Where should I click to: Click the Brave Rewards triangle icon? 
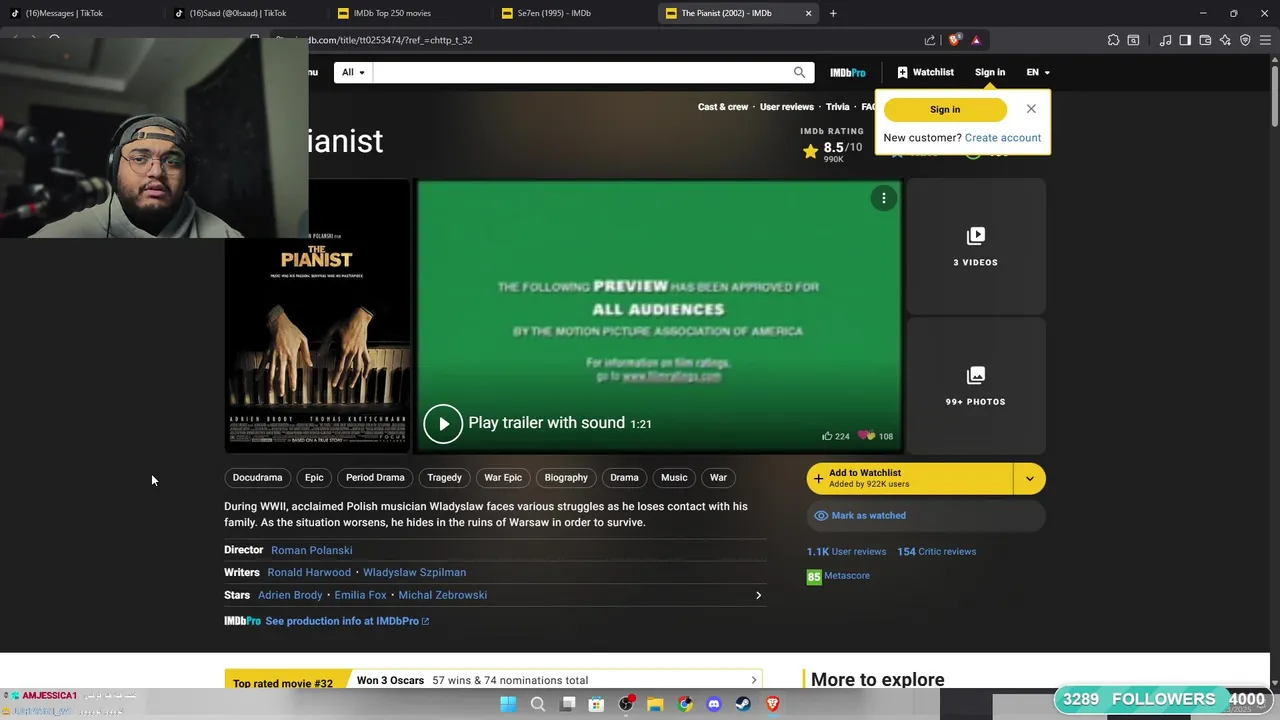tap(976, 40)
